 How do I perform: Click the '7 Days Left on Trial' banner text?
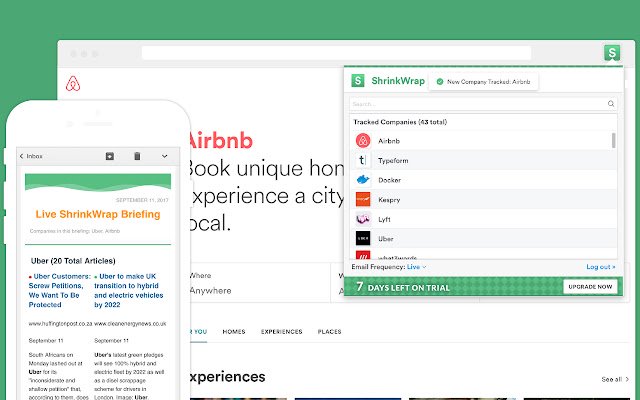[x=403, y=287]
